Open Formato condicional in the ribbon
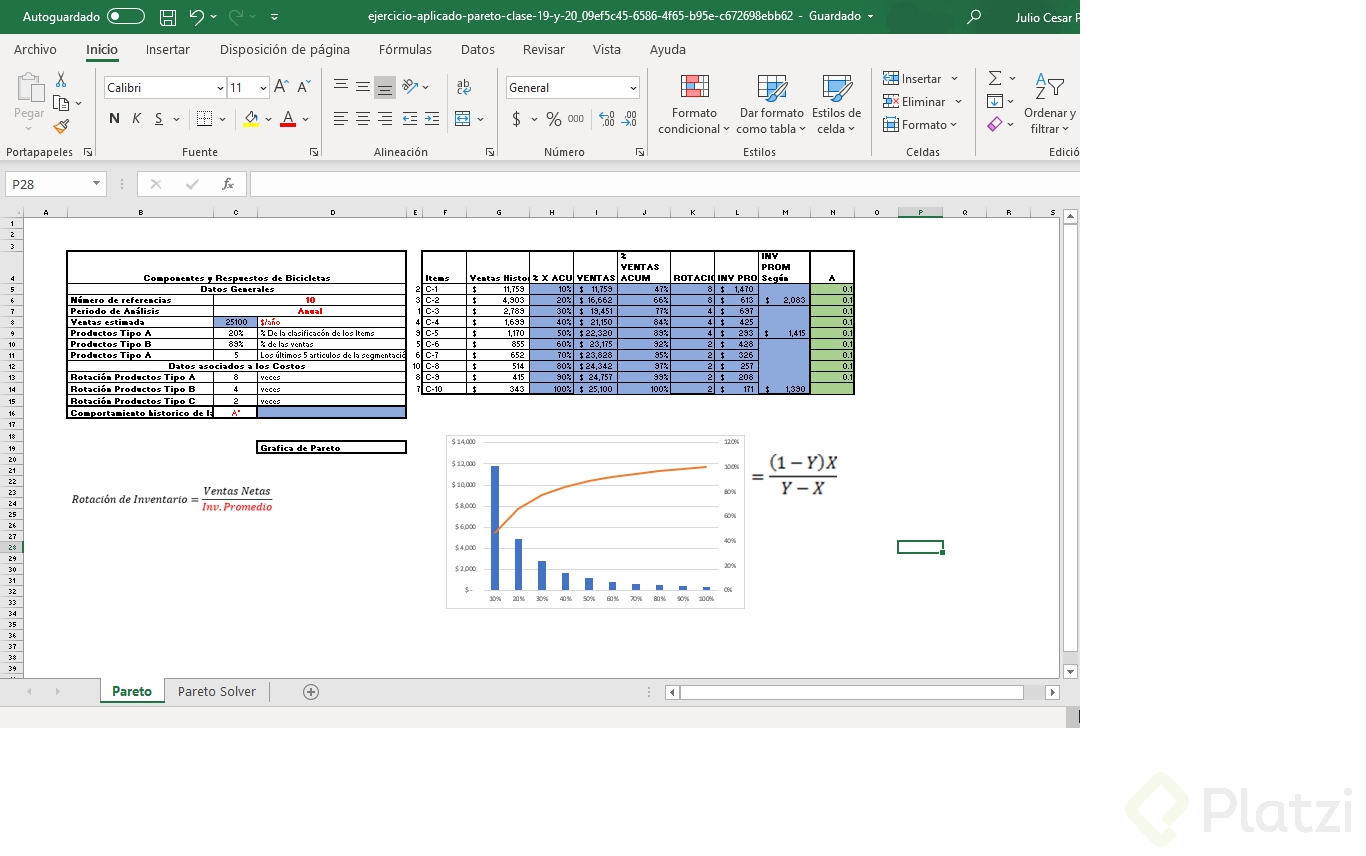The height and width of the screenshot is (856, 1366). tap(693, 103)
